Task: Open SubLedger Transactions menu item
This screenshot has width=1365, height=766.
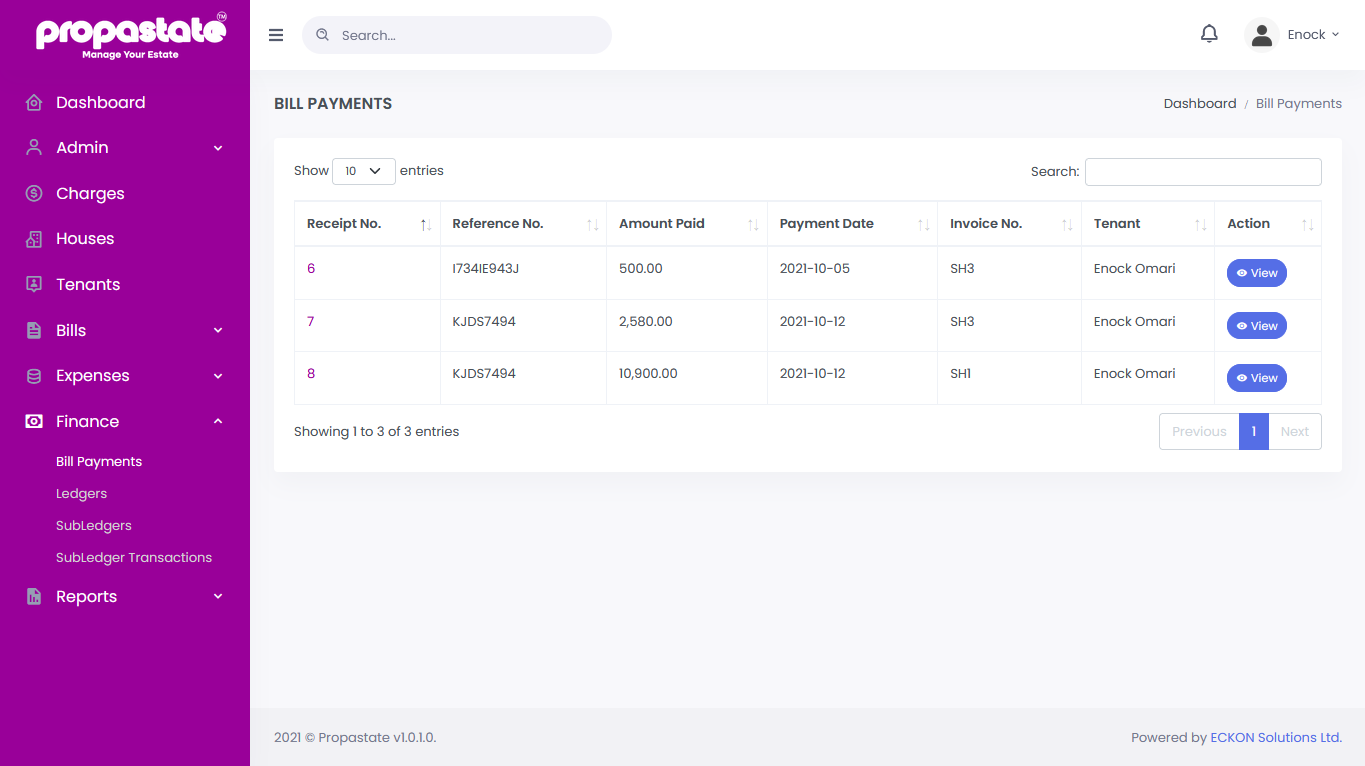Action: click(134, 558)
